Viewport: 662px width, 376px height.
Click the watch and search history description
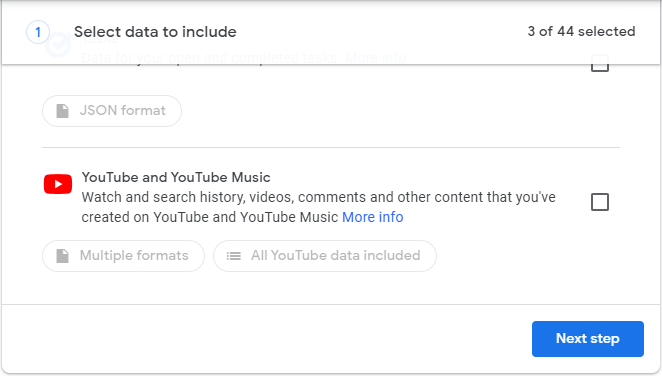click(318, 207)
